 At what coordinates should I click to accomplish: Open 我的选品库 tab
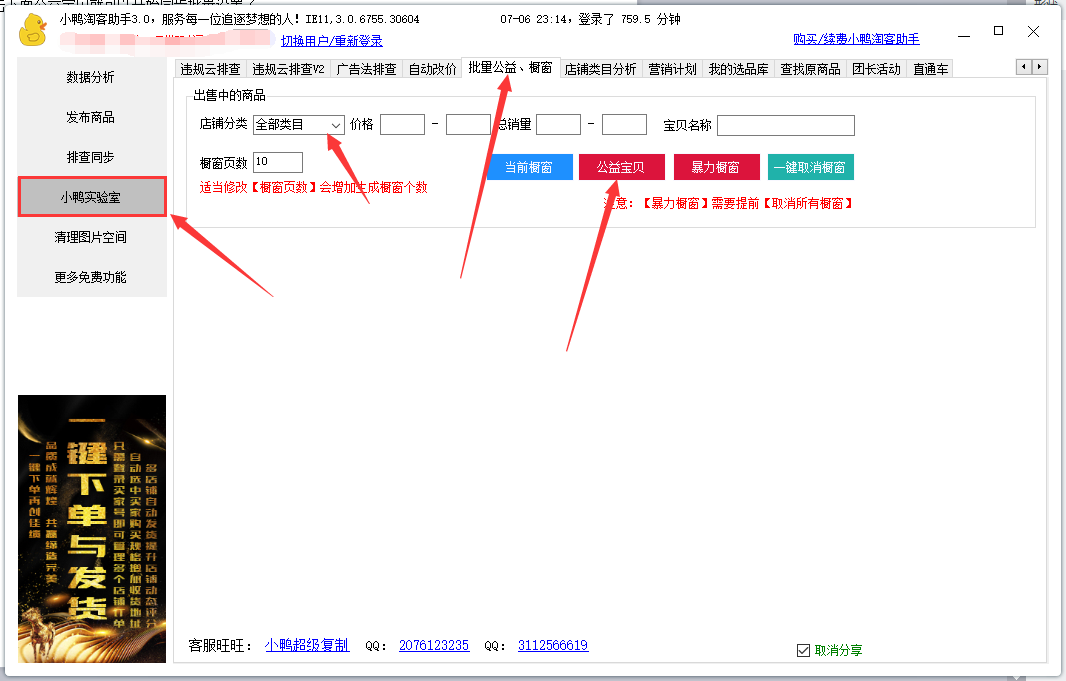point(738,69)
